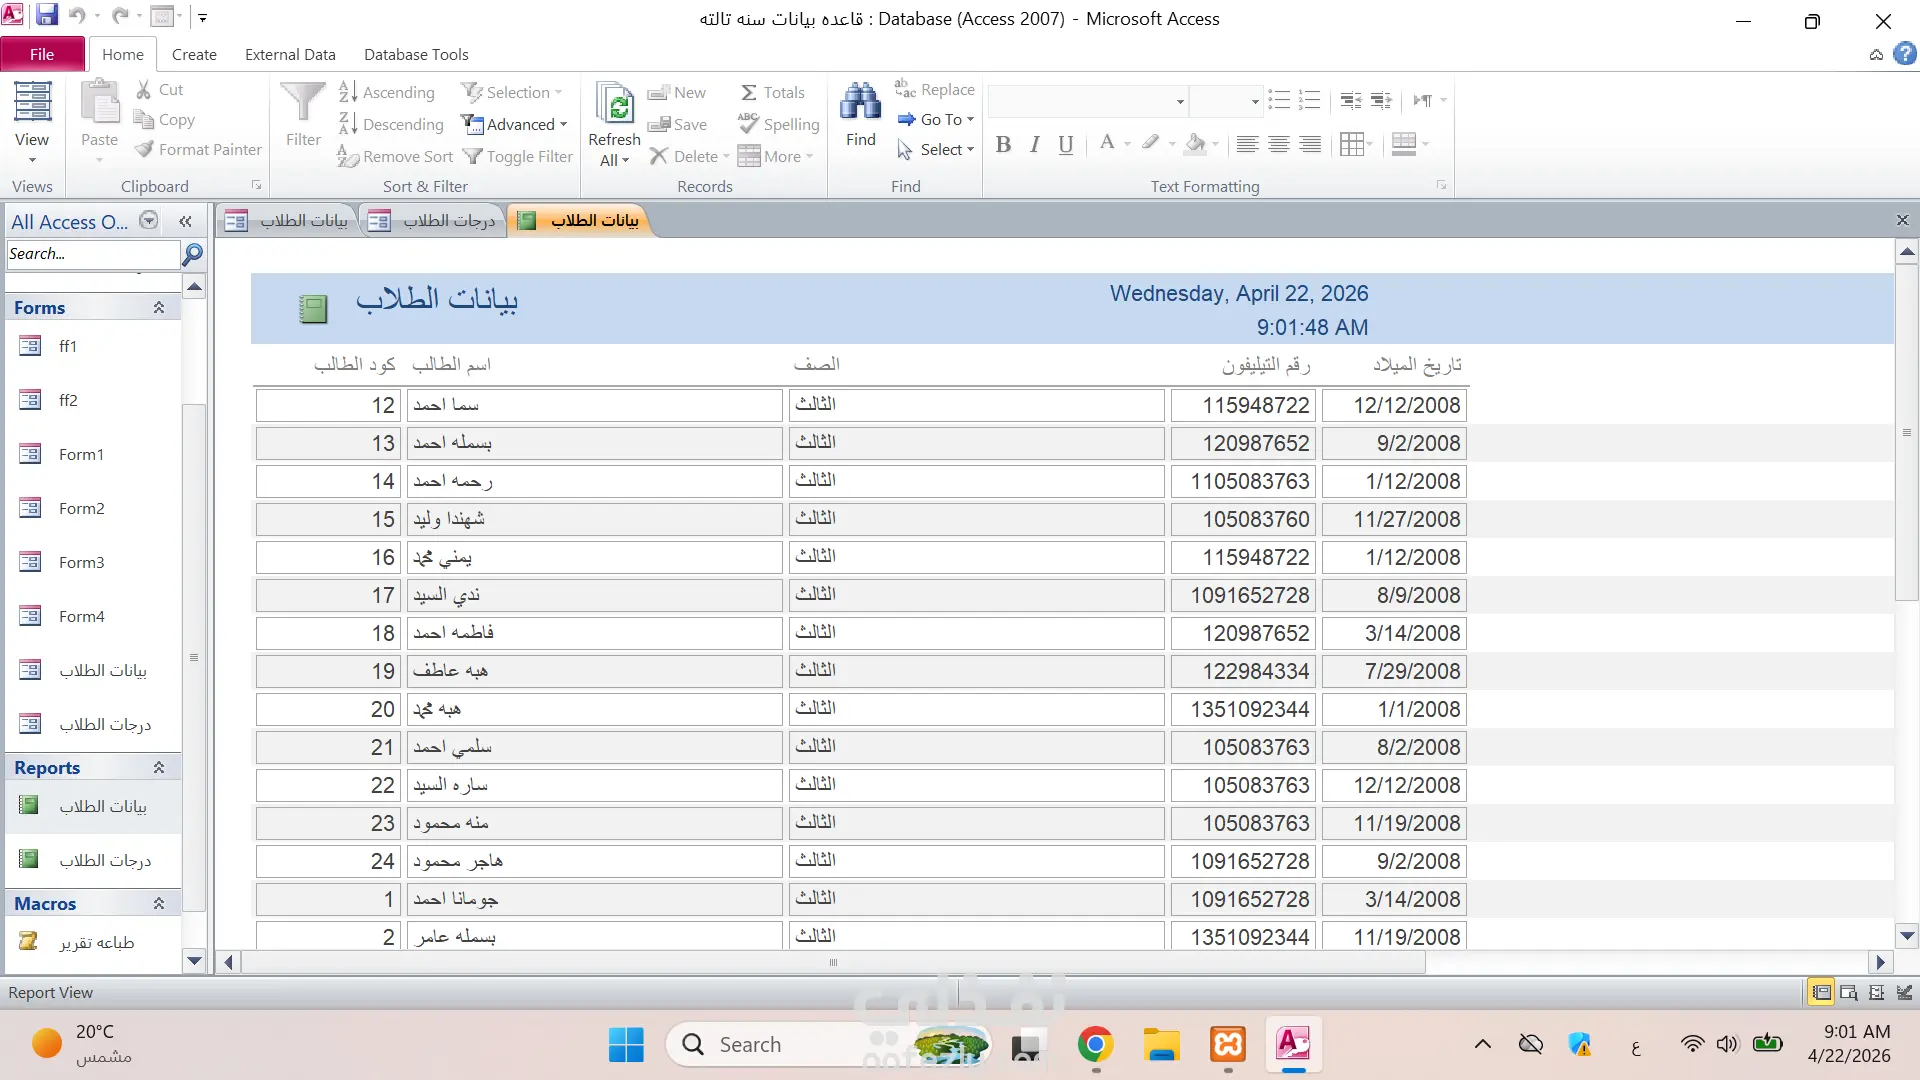
Task: Open the Windows Start menu
Action: (x=626, y=1045)
